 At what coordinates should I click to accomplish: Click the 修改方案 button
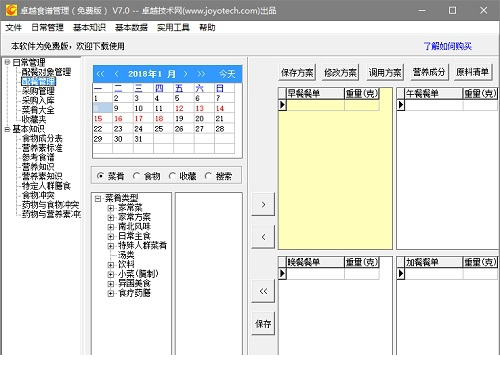pos(341,72)
